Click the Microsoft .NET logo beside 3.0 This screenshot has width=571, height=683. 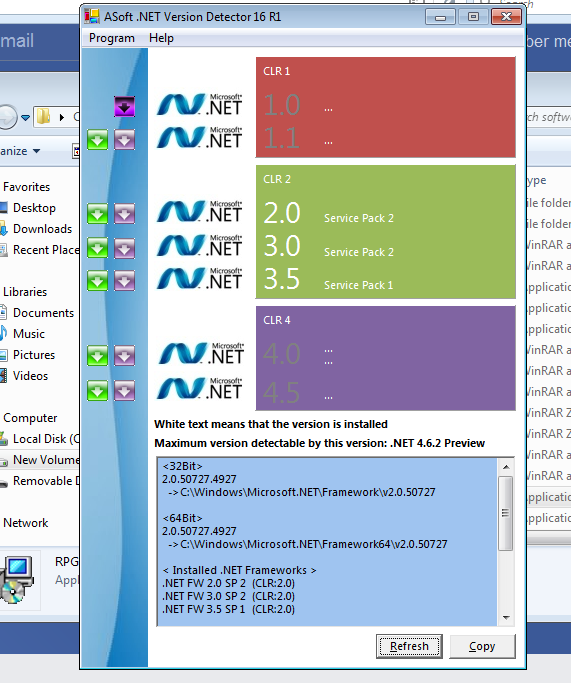pyautogui.click(x=199, y=246)
